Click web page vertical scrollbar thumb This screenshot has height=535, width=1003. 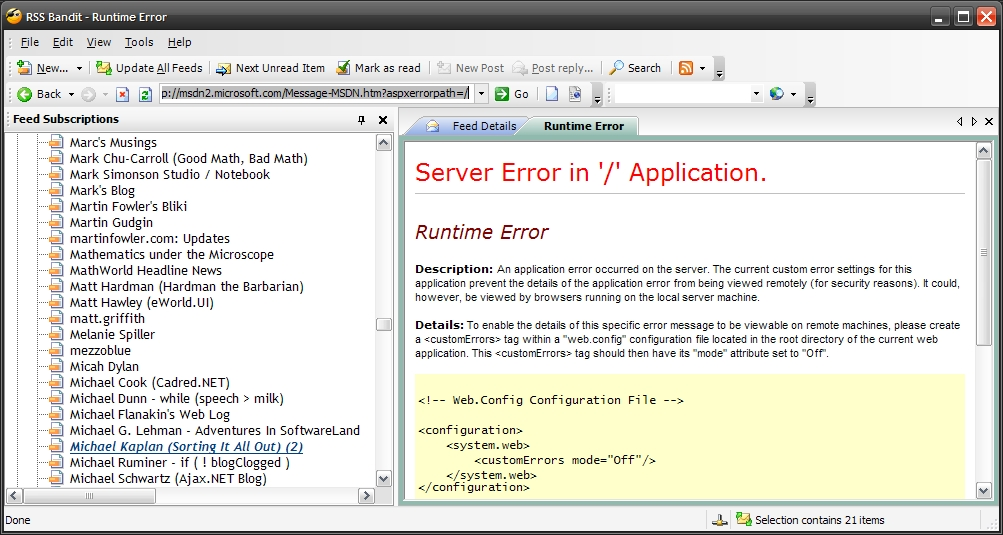coord(984,252)
